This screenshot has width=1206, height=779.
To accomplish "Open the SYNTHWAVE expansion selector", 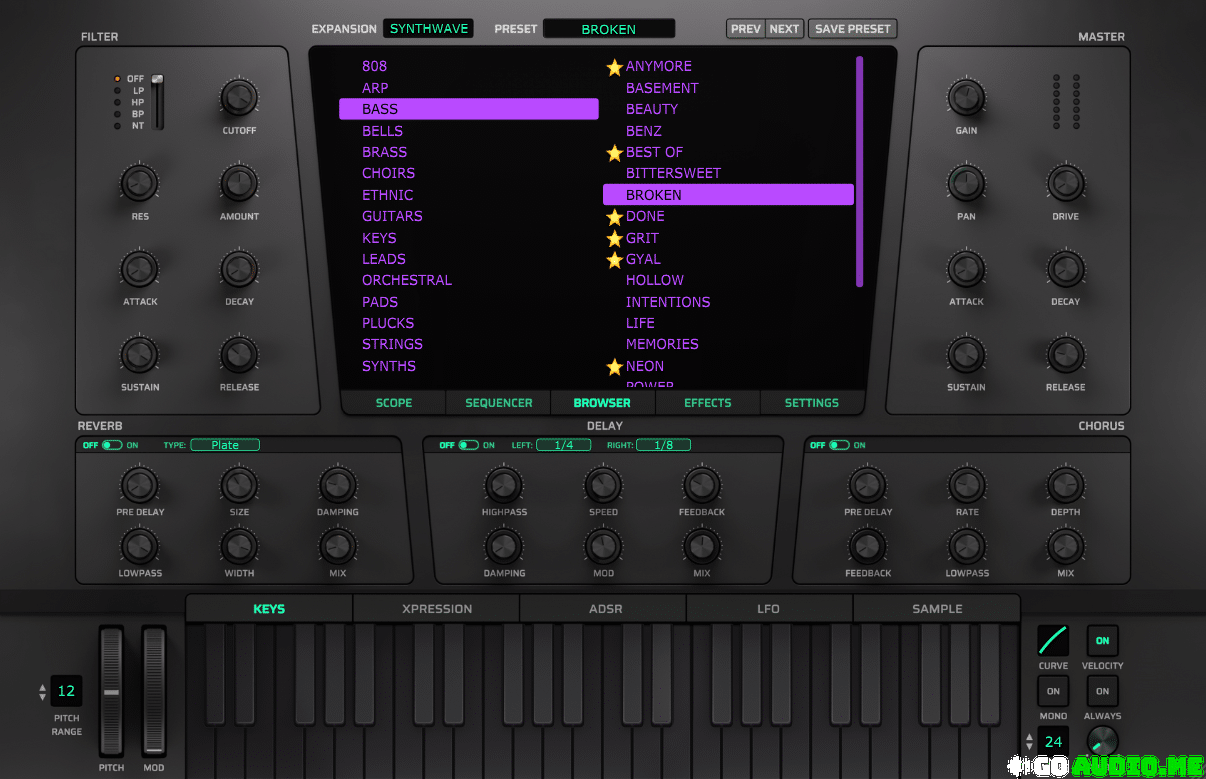I will (428, 29).
